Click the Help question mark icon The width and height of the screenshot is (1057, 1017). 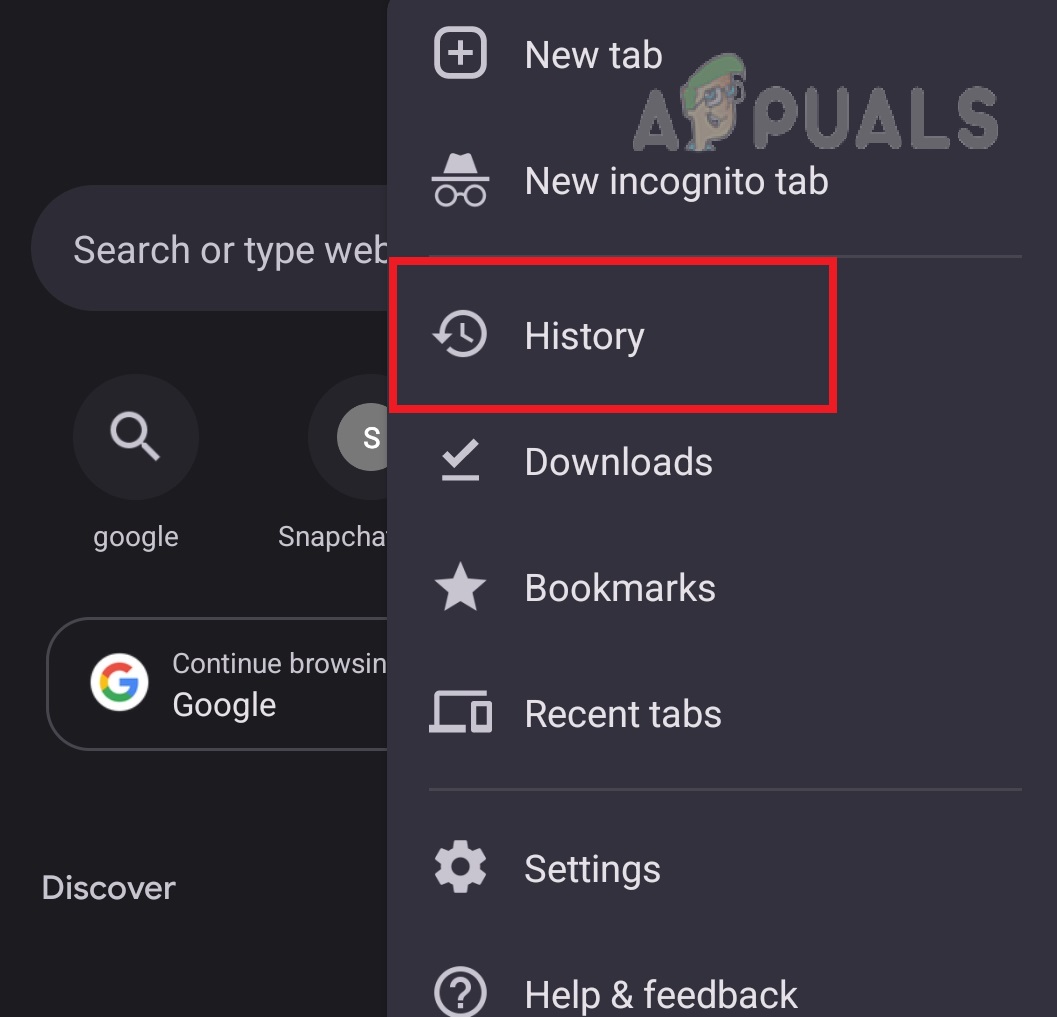pos(460,992)
